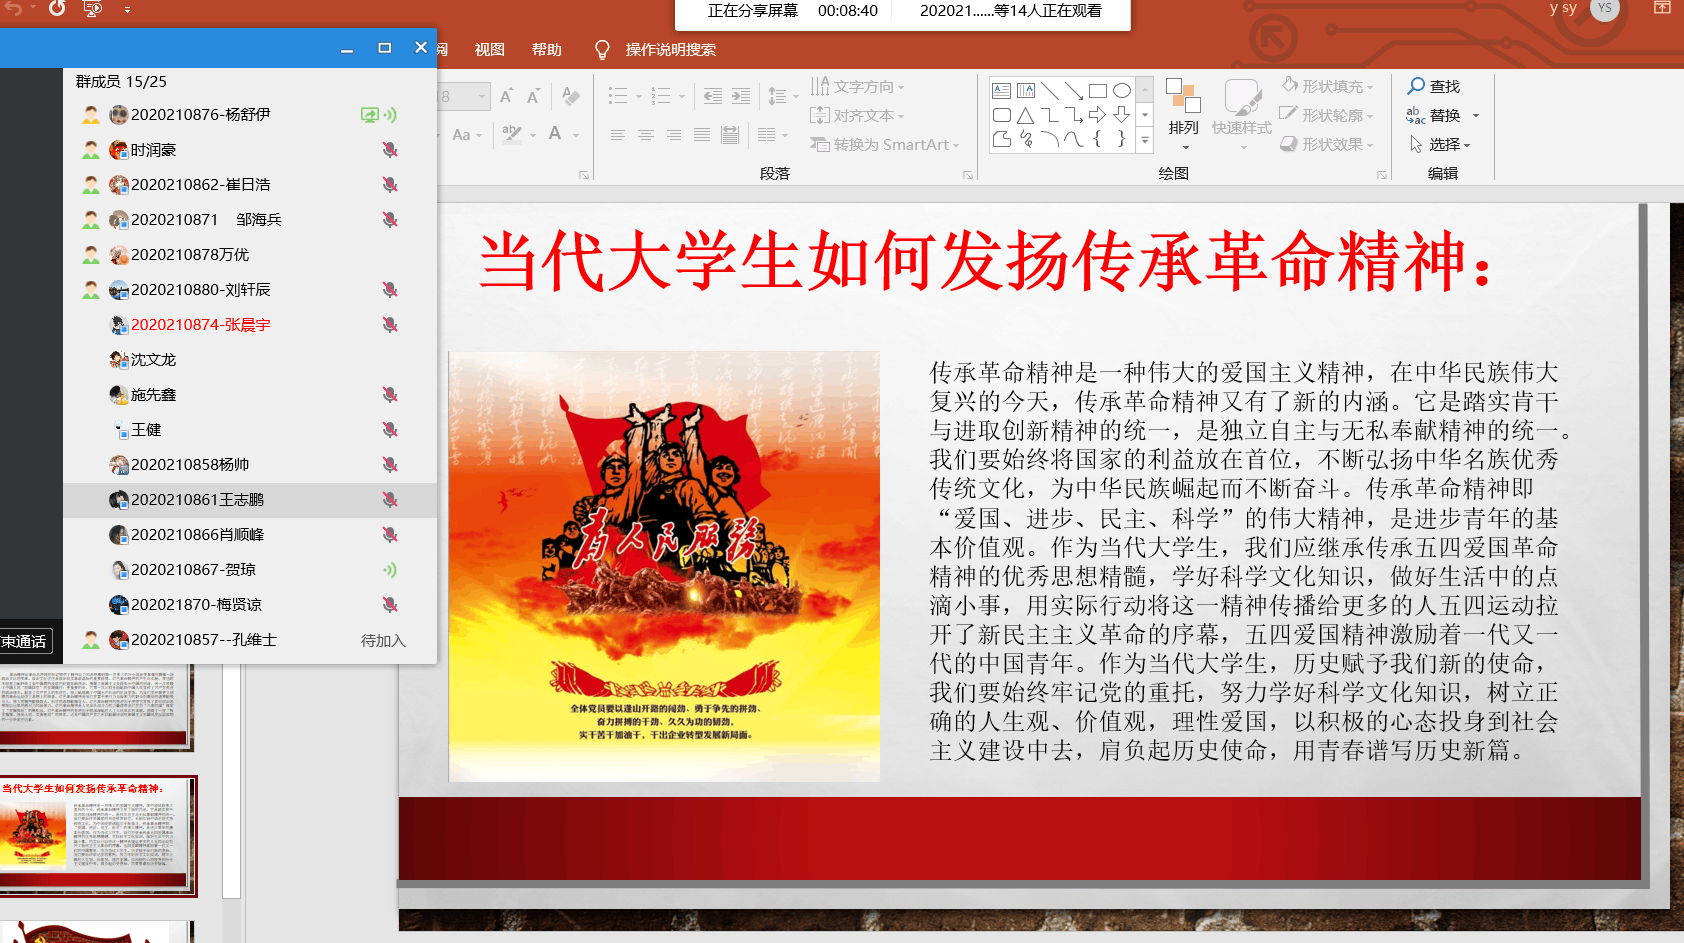Viewport: 1684px width, 943px height.
Task: Pick the oval shape from the drawing gallery
Action: click(1121, 90)
